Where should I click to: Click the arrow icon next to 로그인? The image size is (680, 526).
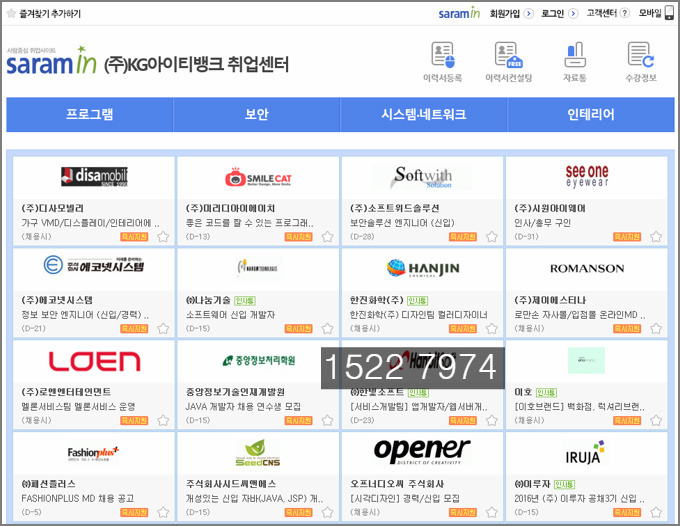[x=573, y=13]
